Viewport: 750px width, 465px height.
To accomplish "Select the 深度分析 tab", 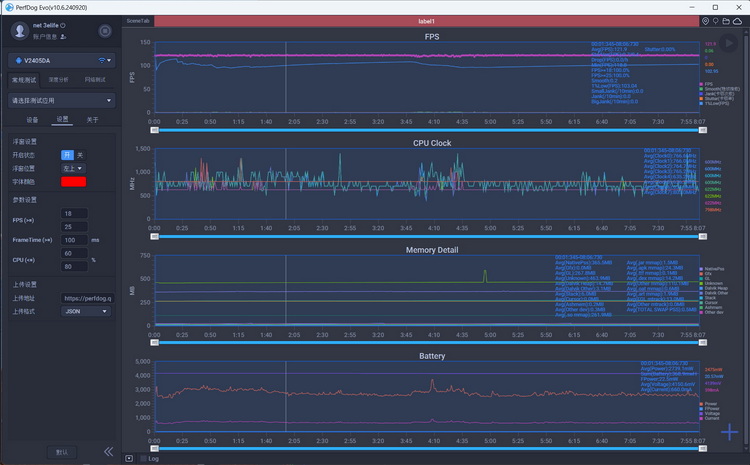I will click(x=58, y=80).
